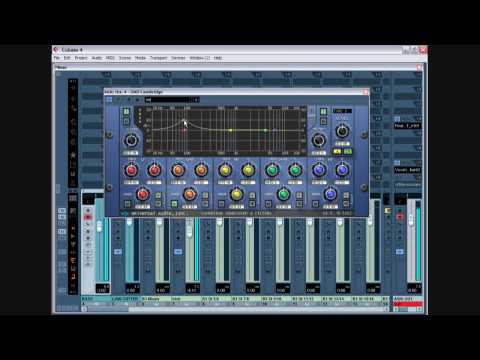
Task: Click the Final_1 track label on right side
Action: 407,126
